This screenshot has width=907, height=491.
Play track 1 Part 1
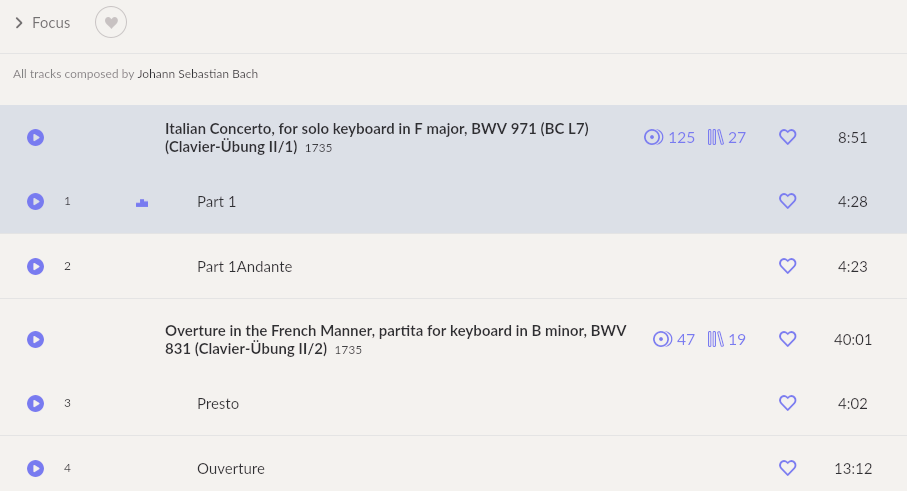click(35, 201)
